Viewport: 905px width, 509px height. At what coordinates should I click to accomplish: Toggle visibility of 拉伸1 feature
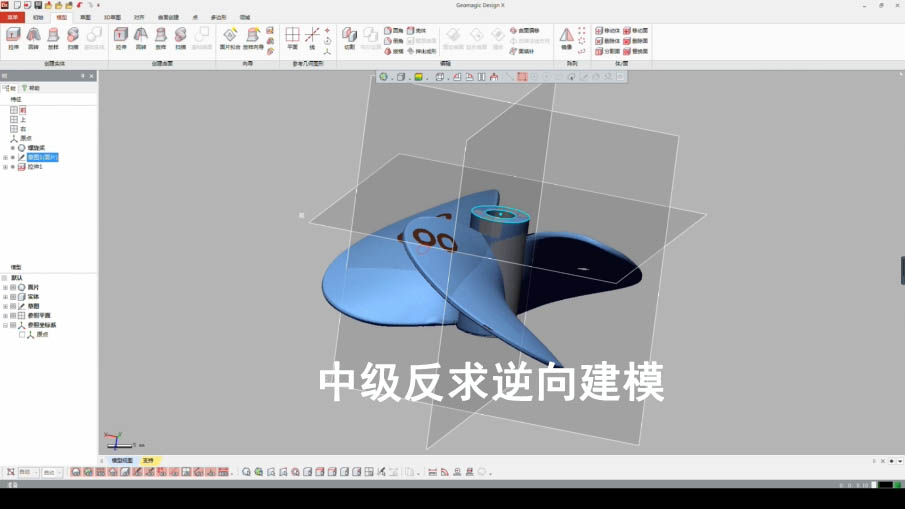click(13, 167)
